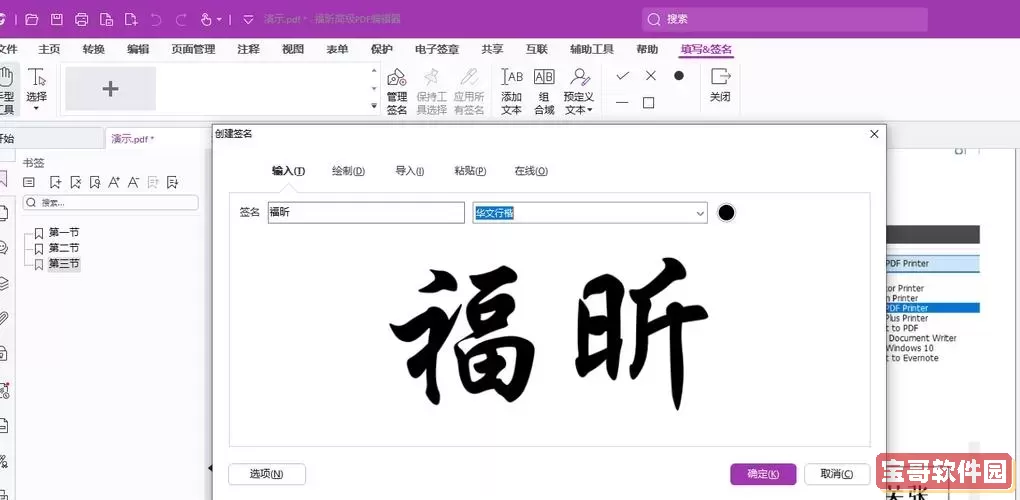This screenshot has width=1020, height=500.
Task: Click Apply All Signatures (应用所有签名)
Action: click(468, 92)
